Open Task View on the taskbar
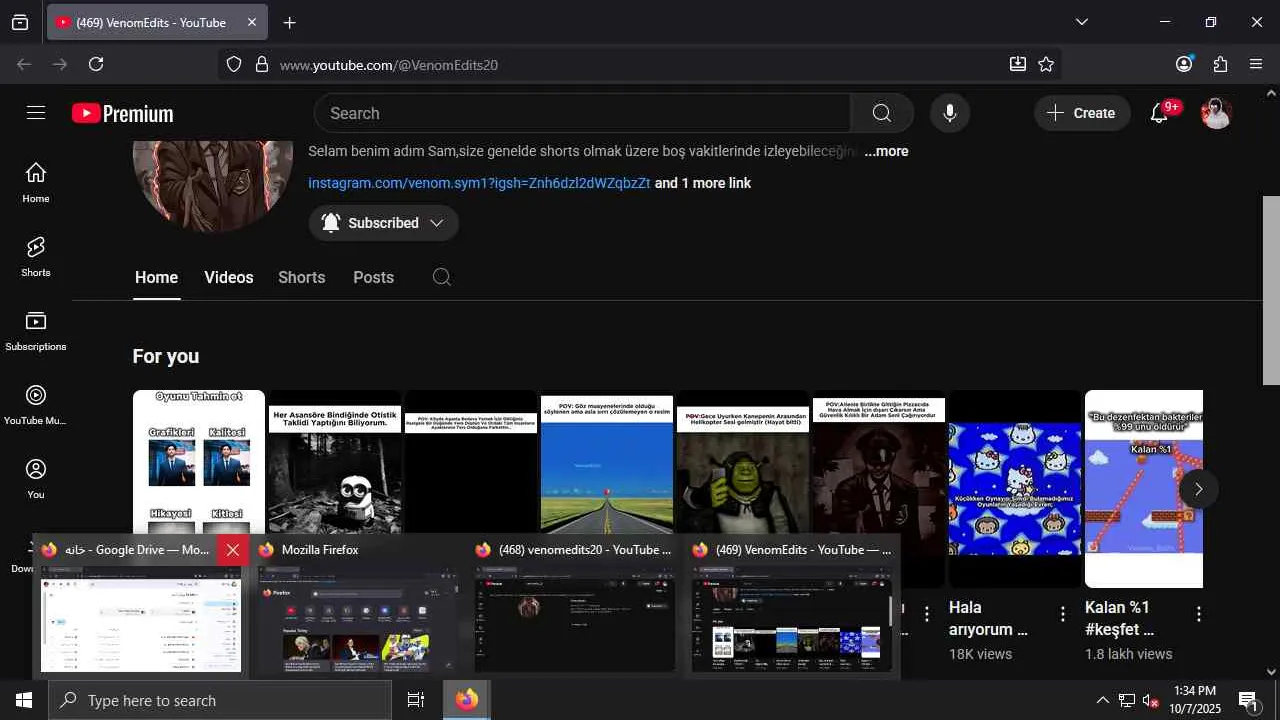 pos(416,700)
